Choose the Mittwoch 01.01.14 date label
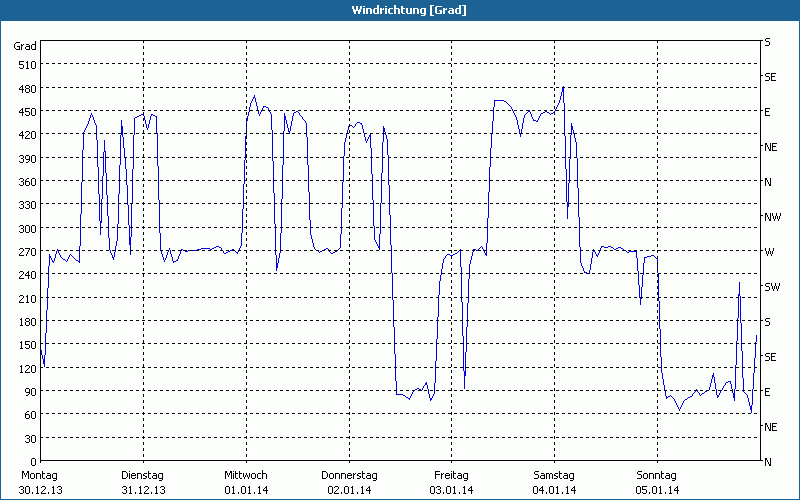 click(245, 483)
